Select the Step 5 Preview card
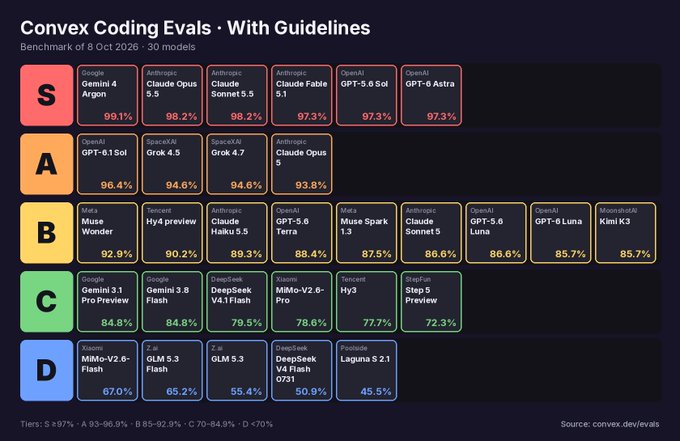This screenshot has height=441, width=680. coord(432,302)
